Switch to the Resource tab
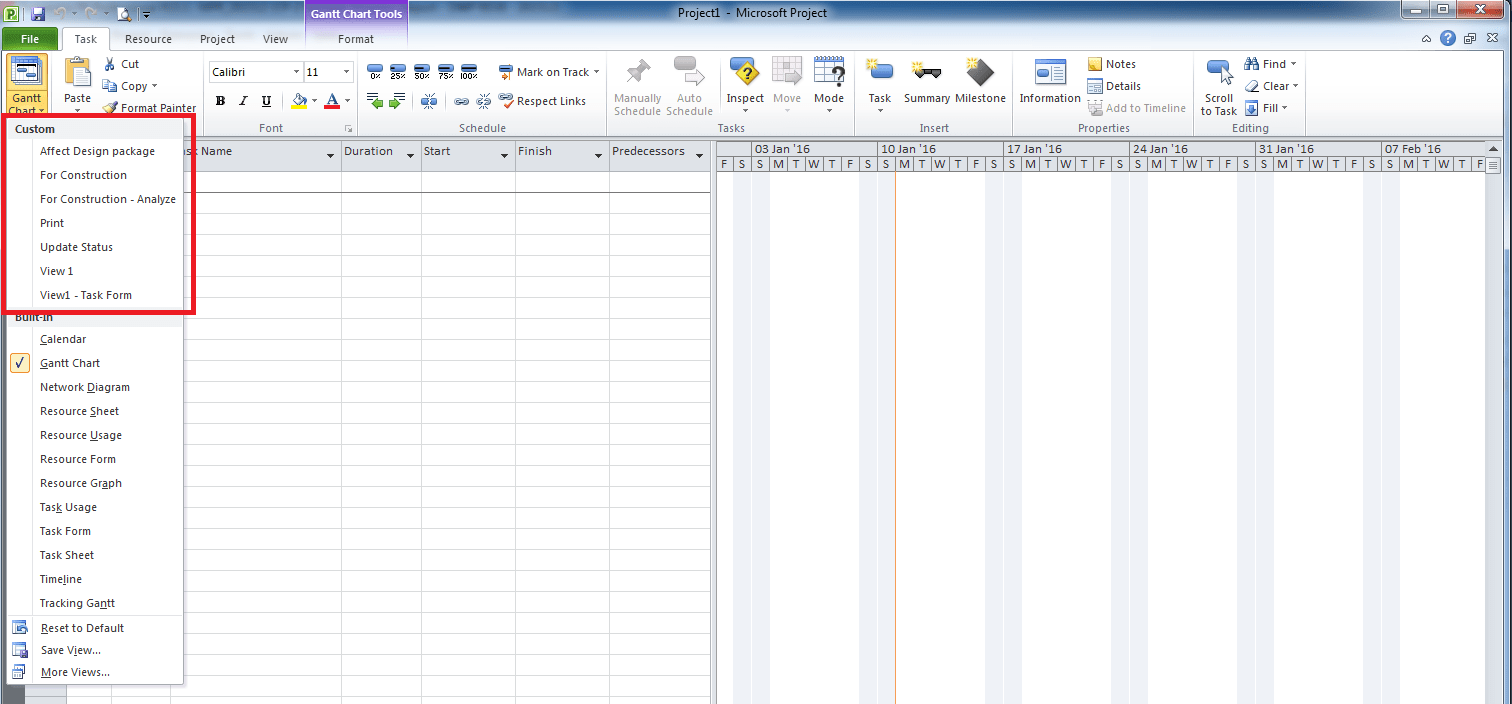This screenshot has width=1512, height=704. pos(148,39)
